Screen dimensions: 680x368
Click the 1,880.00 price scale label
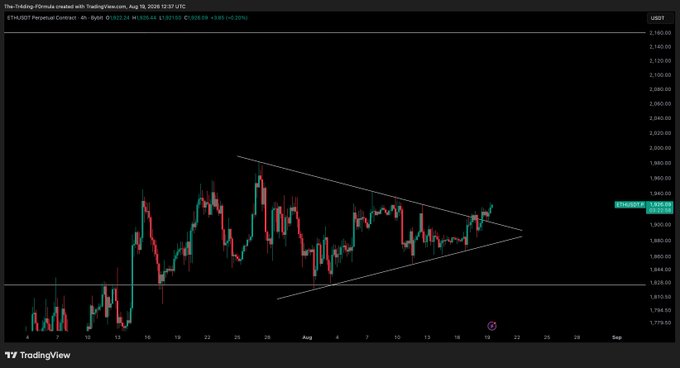click(x=660, y=241)
